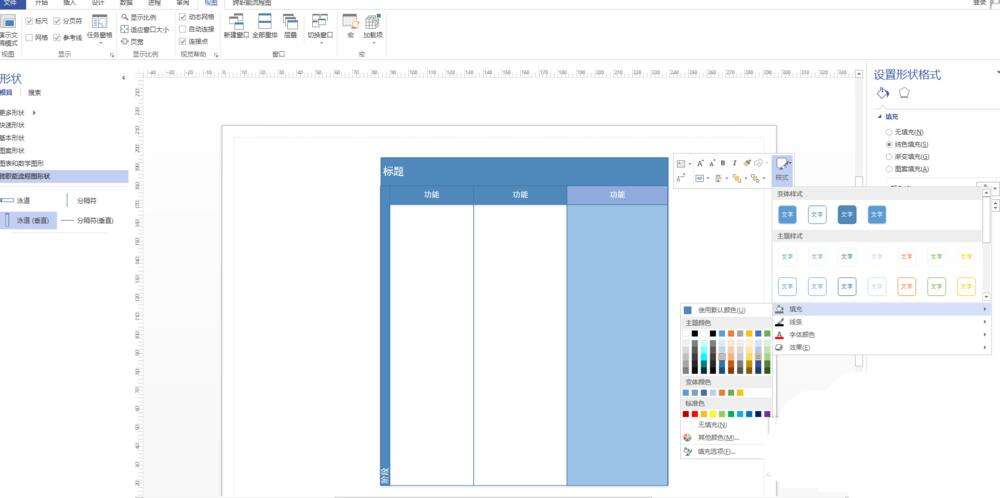Select Quick Shapes (快速形状) stencil
The image size is (1000, 498).
pos(13,125)
